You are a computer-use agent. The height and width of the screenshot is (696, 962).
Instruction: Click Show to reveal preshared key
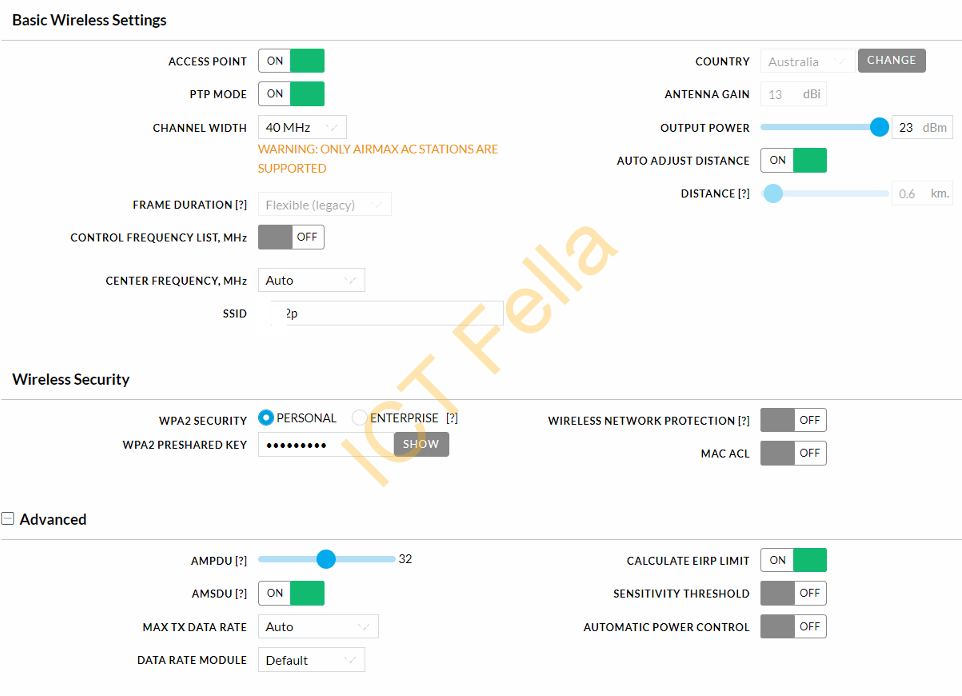[421, 444]
